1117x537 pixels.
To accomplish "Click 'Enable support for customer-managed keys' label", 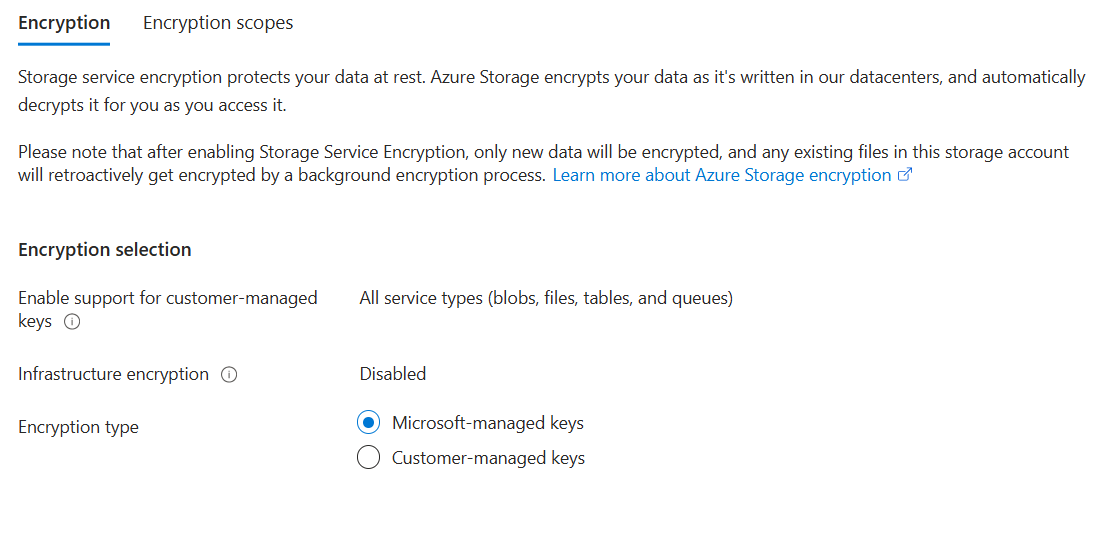I will click(167, 298).
